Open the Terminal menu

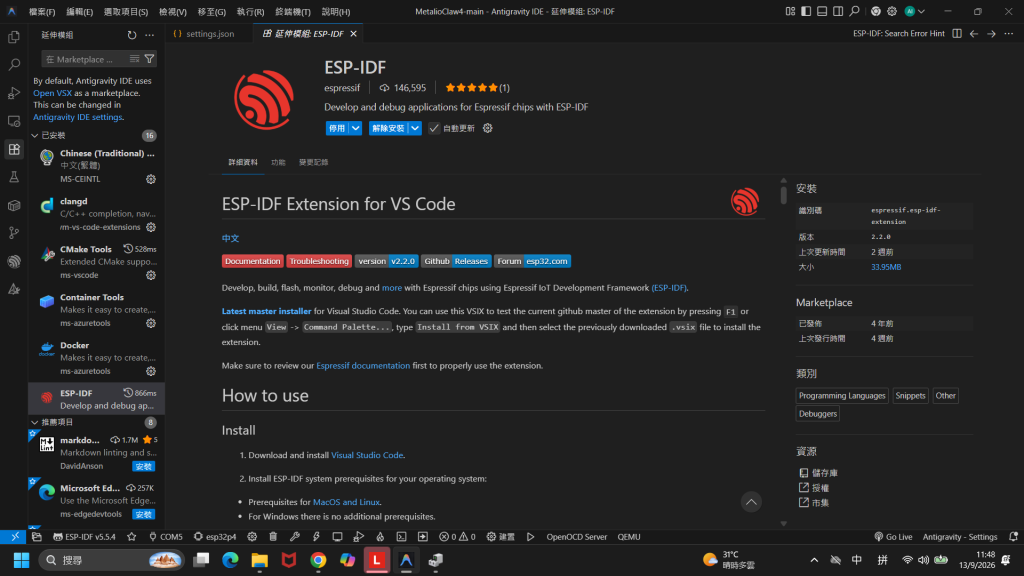[x=293, y=12]
